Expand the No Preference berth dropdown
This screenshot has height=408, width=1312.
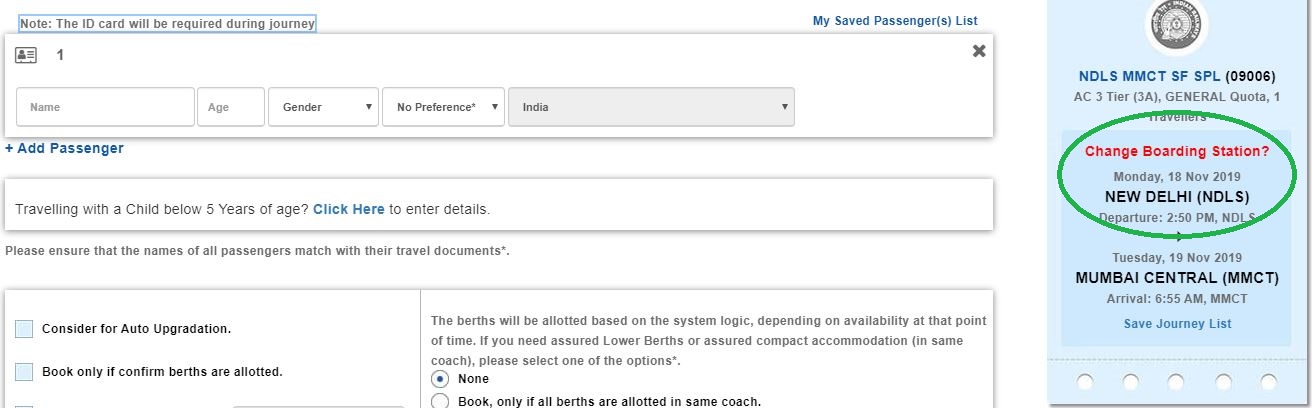pos(443,107)
